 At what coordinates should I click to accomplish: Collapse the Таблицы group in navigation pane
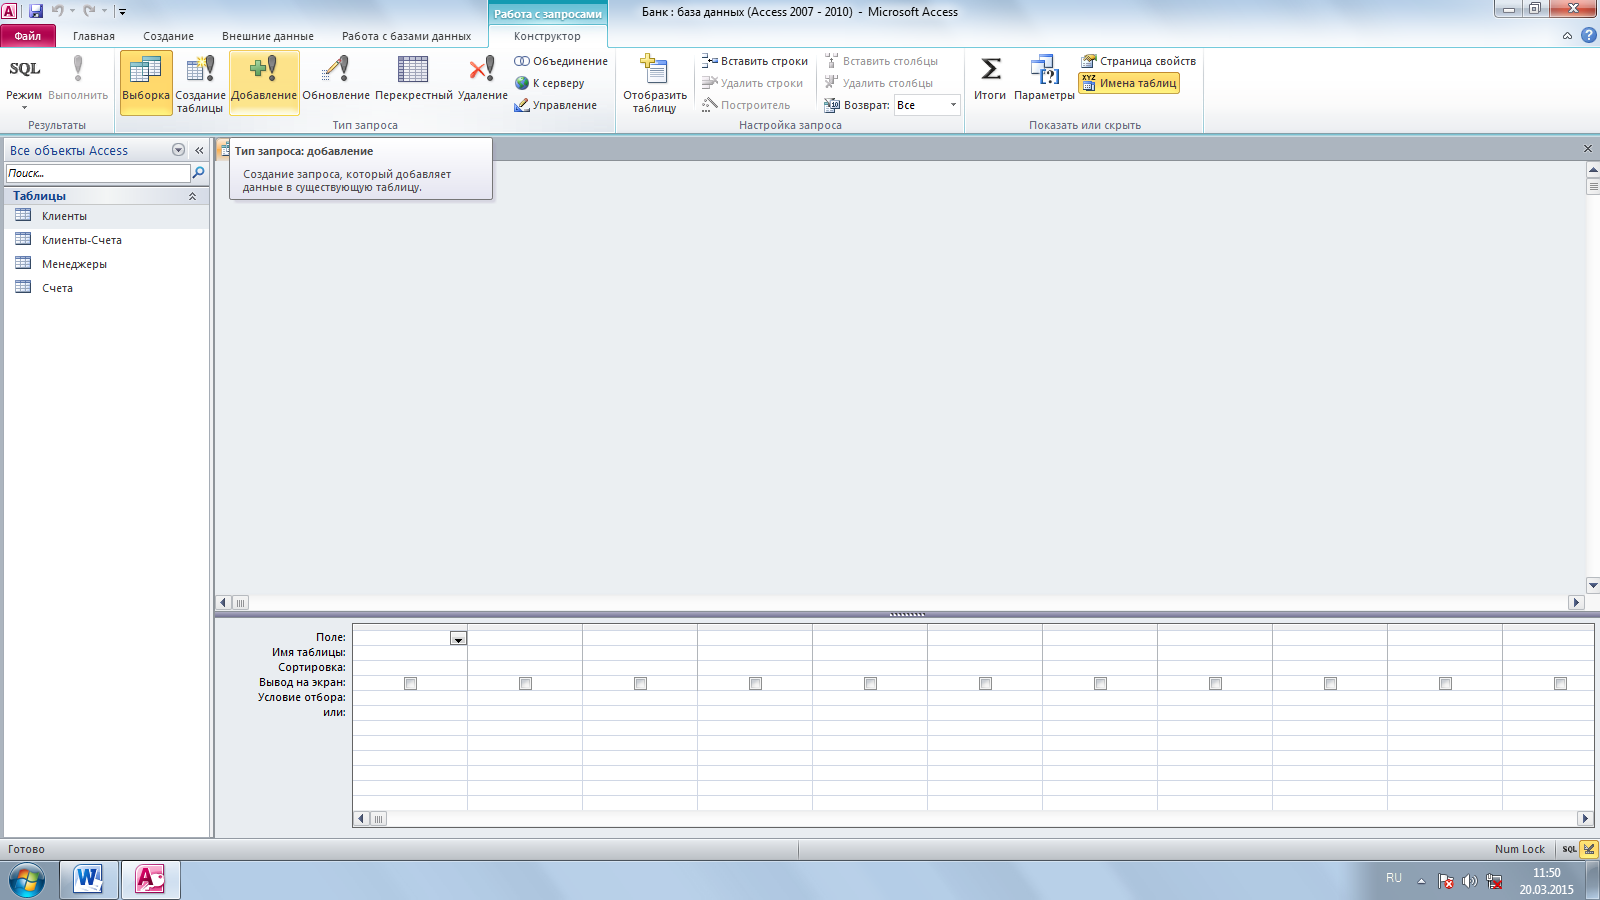(192, 196)
